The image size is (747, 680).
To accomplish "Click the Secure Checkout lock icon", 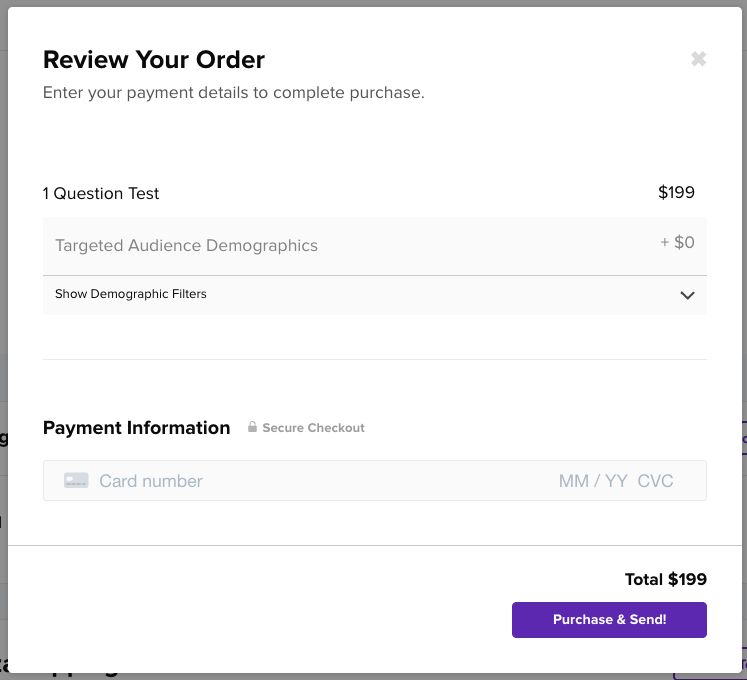I will [253, 428].
